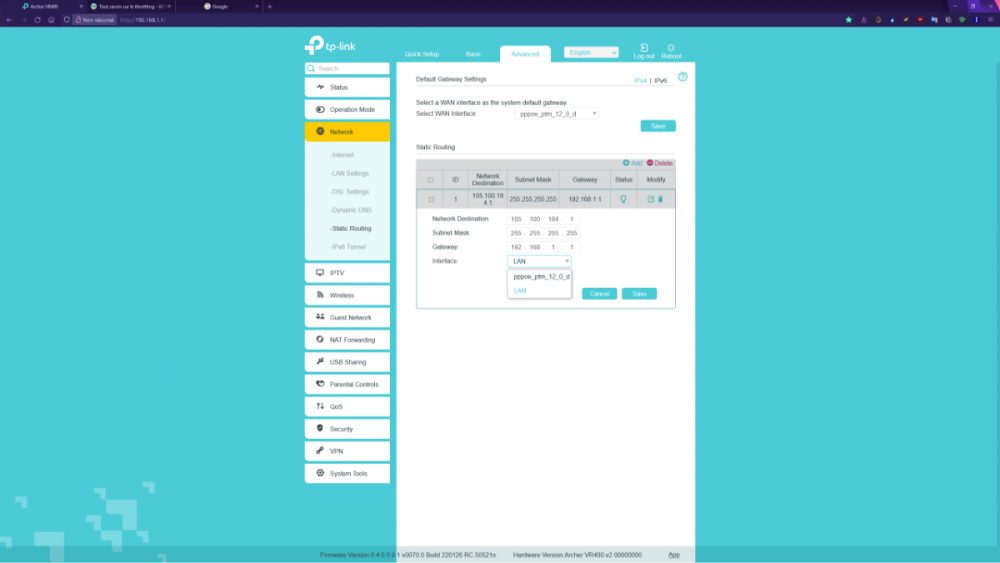1000x563 pixels.
Task: Choose pppoe_ptm_12_0_d from Interface list
Action: pyautogui.click(x=540, y=276)
